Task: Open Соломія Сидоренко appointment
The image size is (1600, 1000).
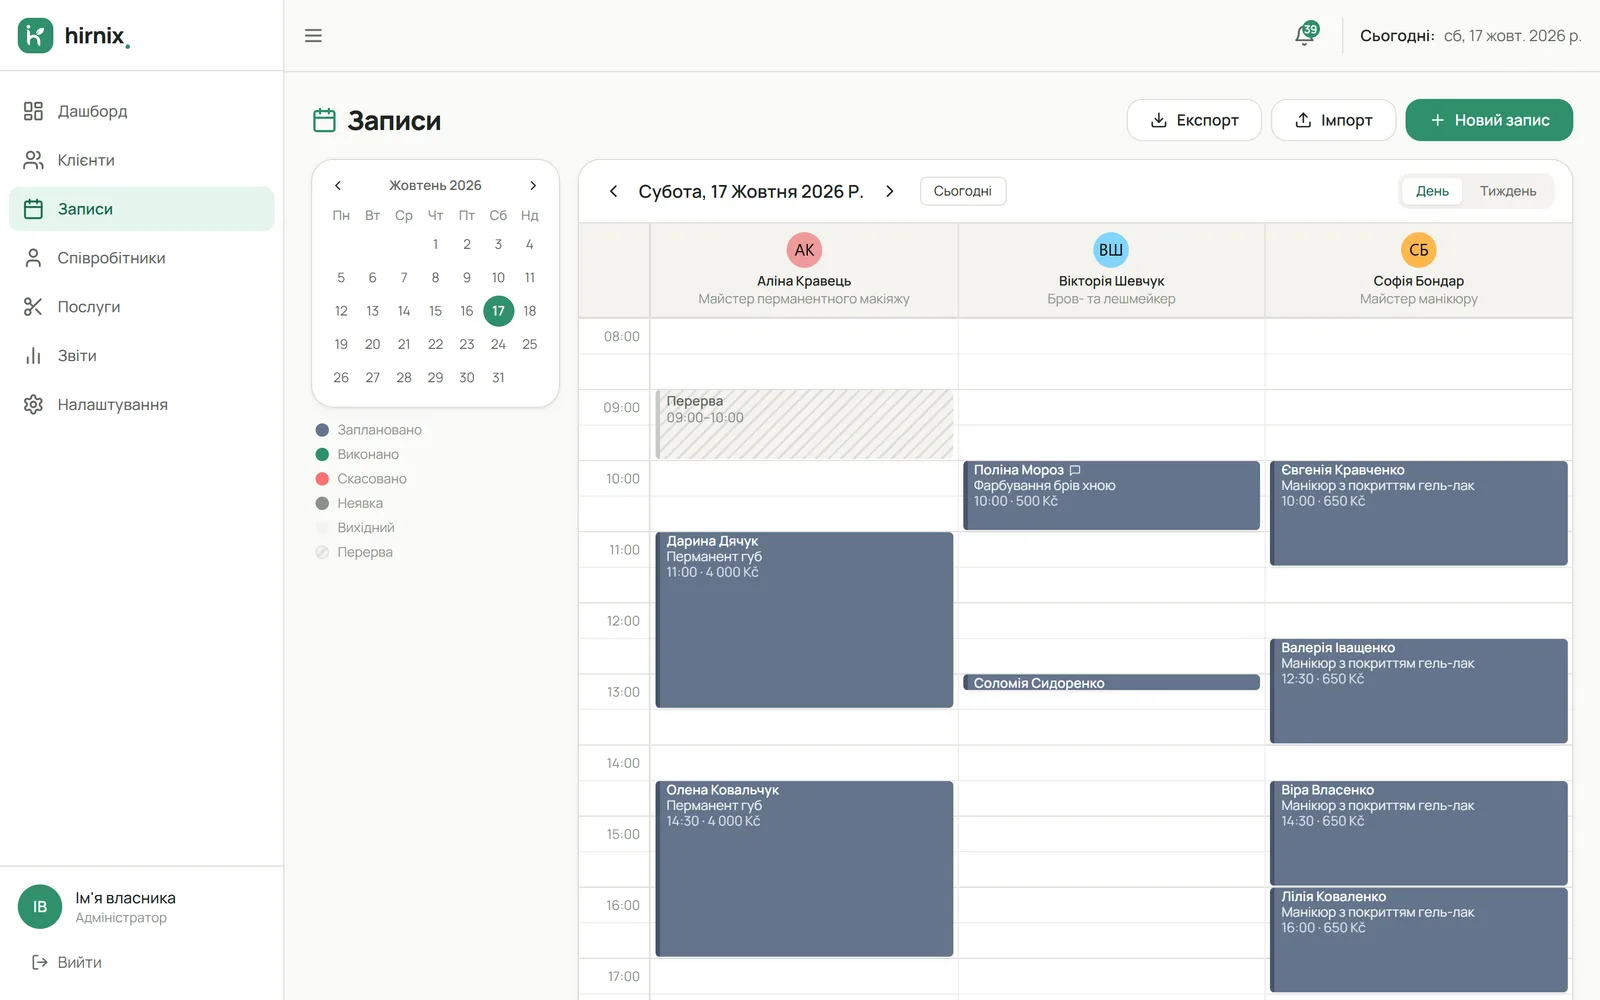Action: point(1111,683)
